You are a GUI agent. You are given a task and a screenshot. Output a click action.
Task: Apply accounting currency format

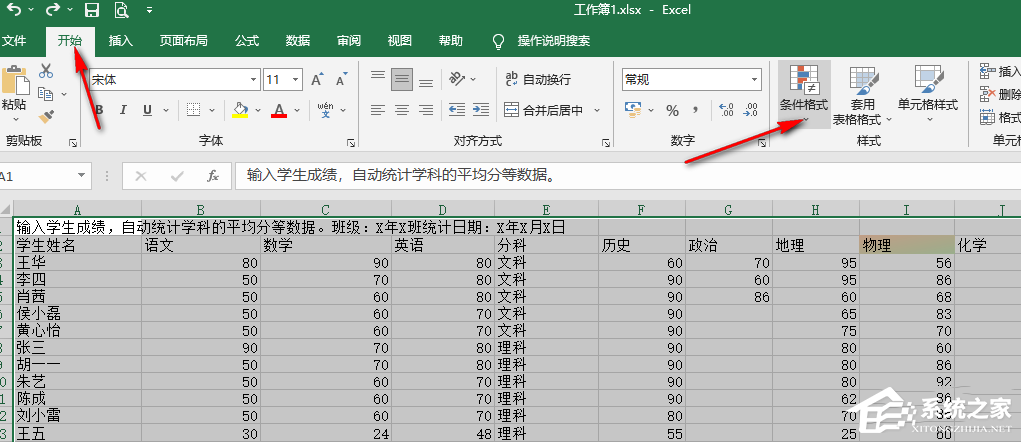pos(632,109)
